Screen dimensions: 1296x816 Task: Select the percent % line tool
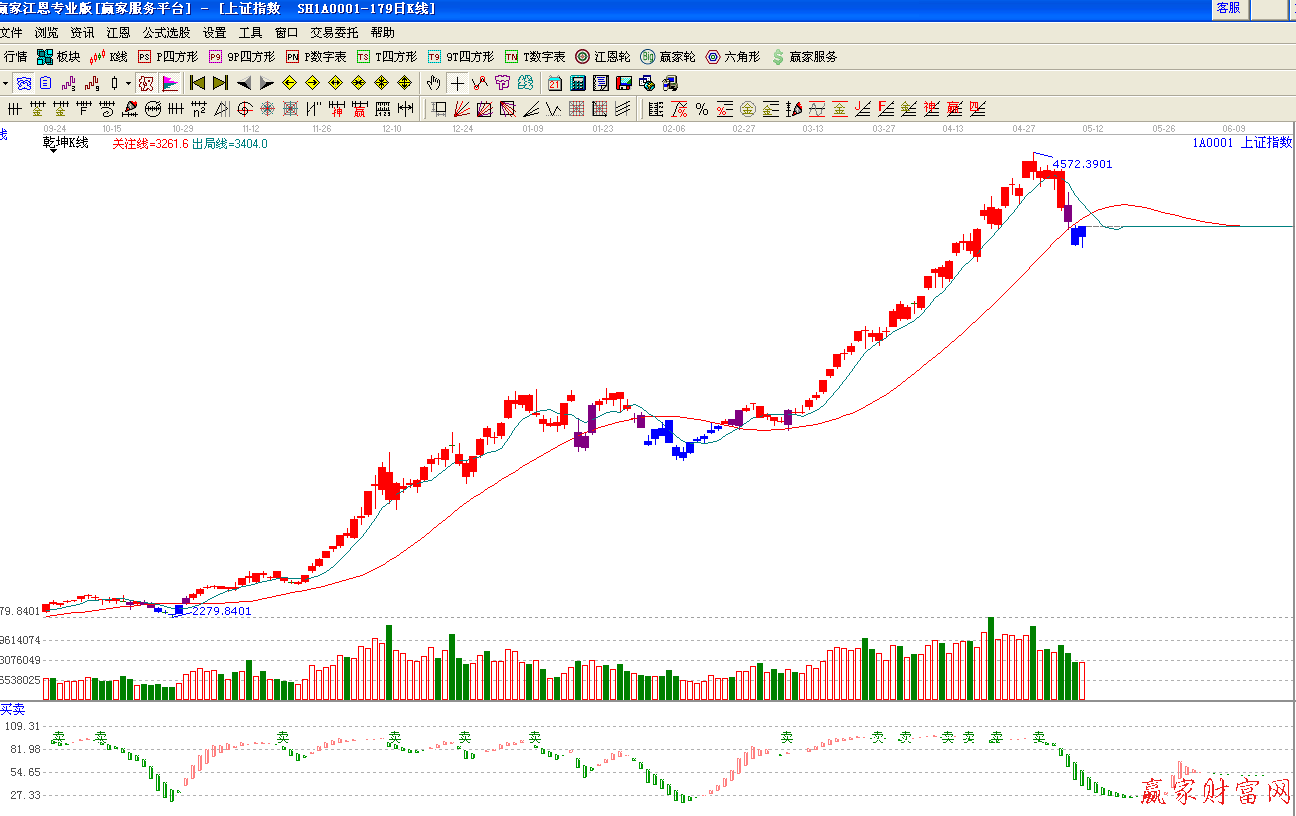point(702,109)
